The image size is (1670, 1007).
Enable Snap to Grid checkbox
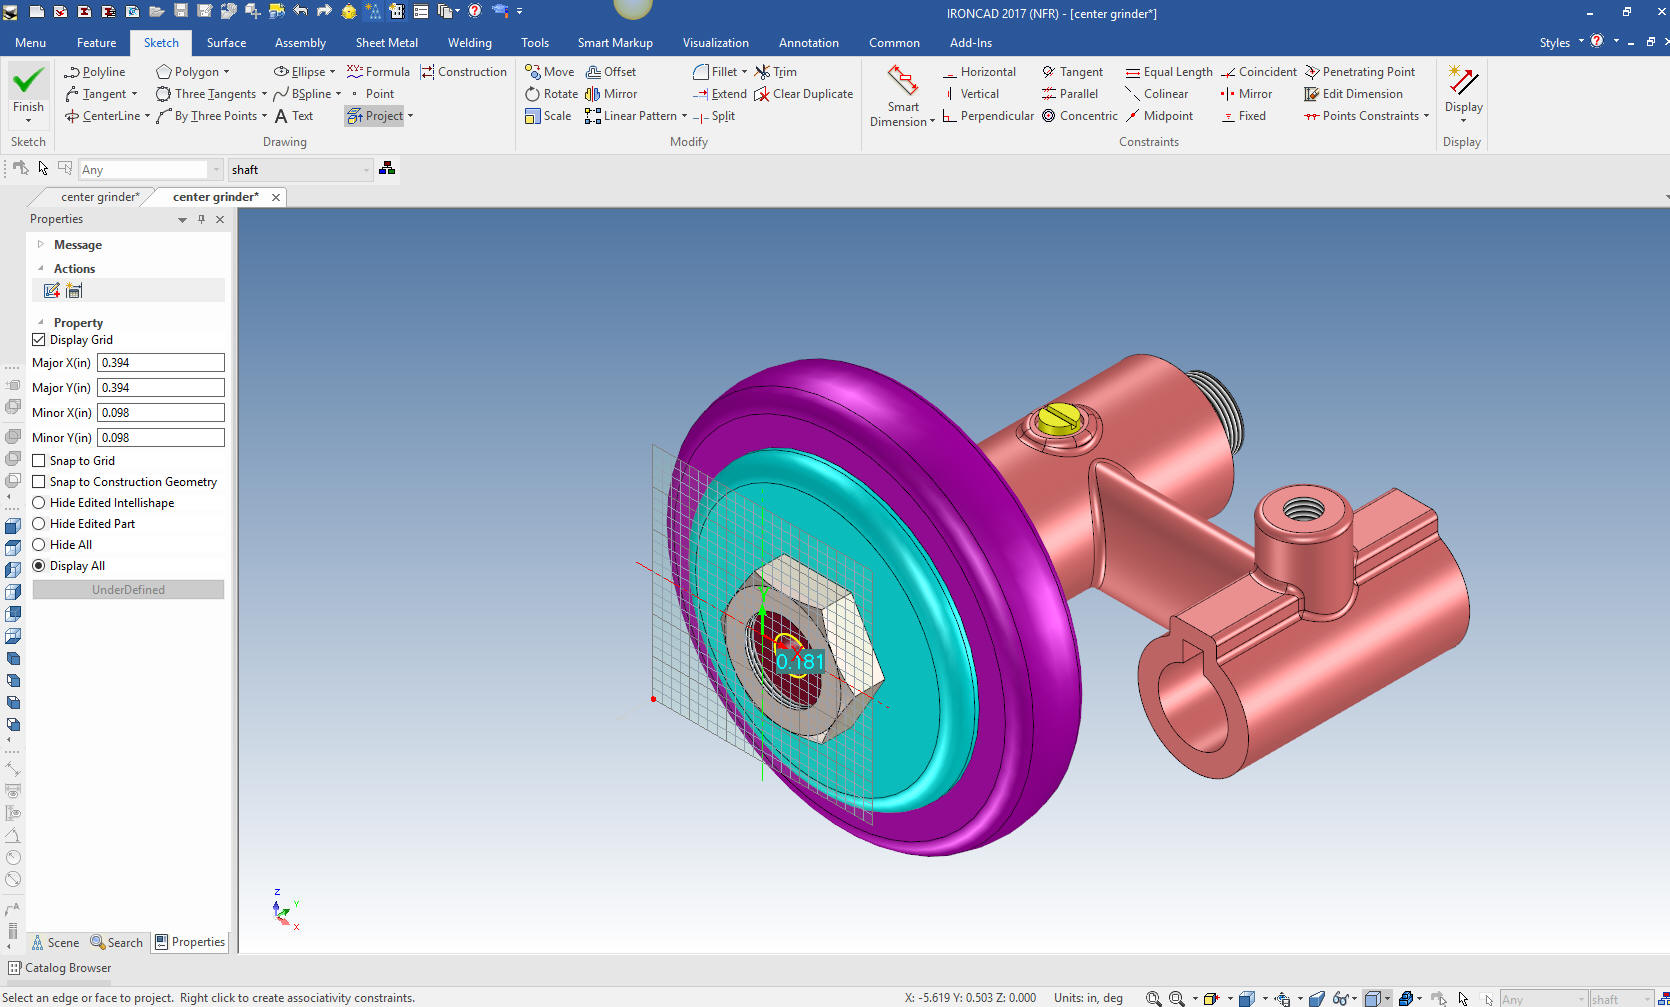click(39, 461)
